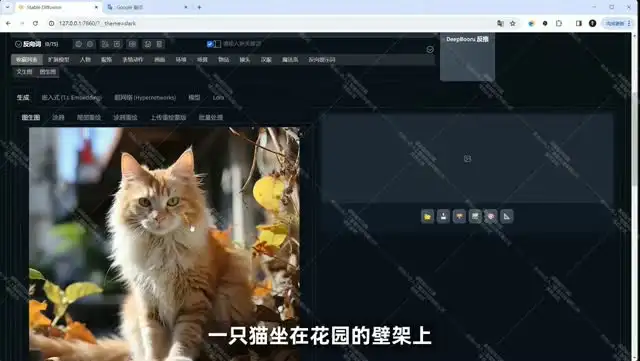The height and width of the screenshot is (361, 640).
Task: Go back with the browser back arrow
Action: (x=8, y=24)
